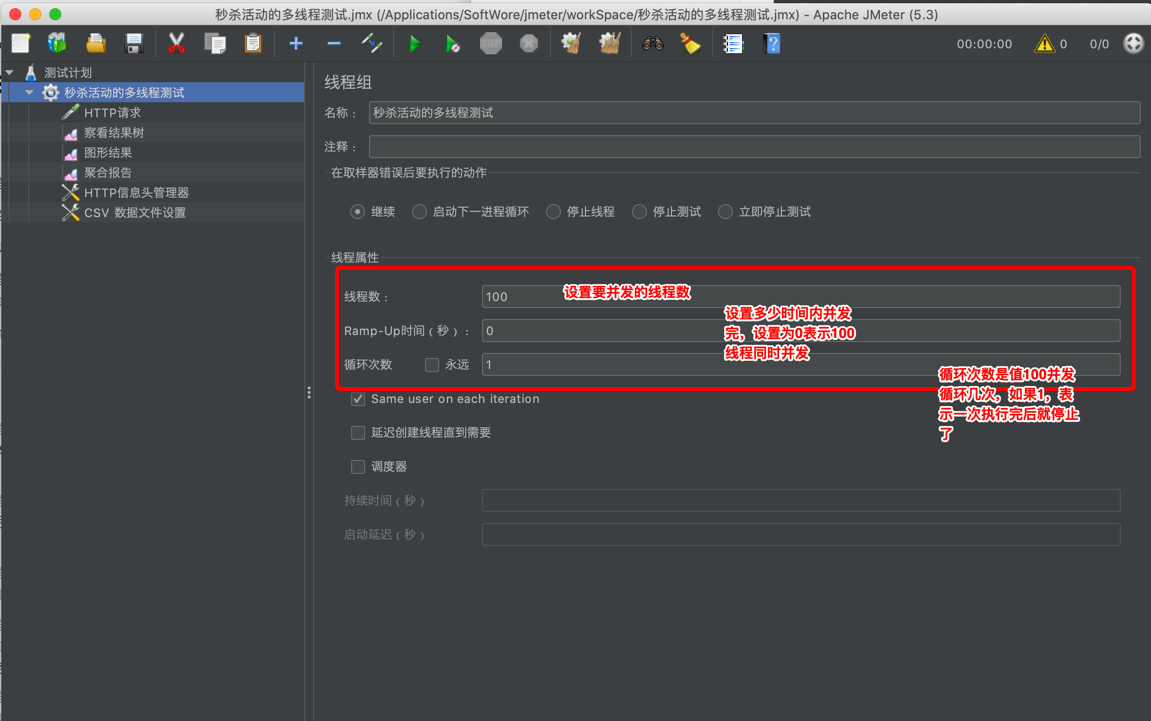Click the Stop test icon
The image size is (1151, 721).
click(490, 43)
